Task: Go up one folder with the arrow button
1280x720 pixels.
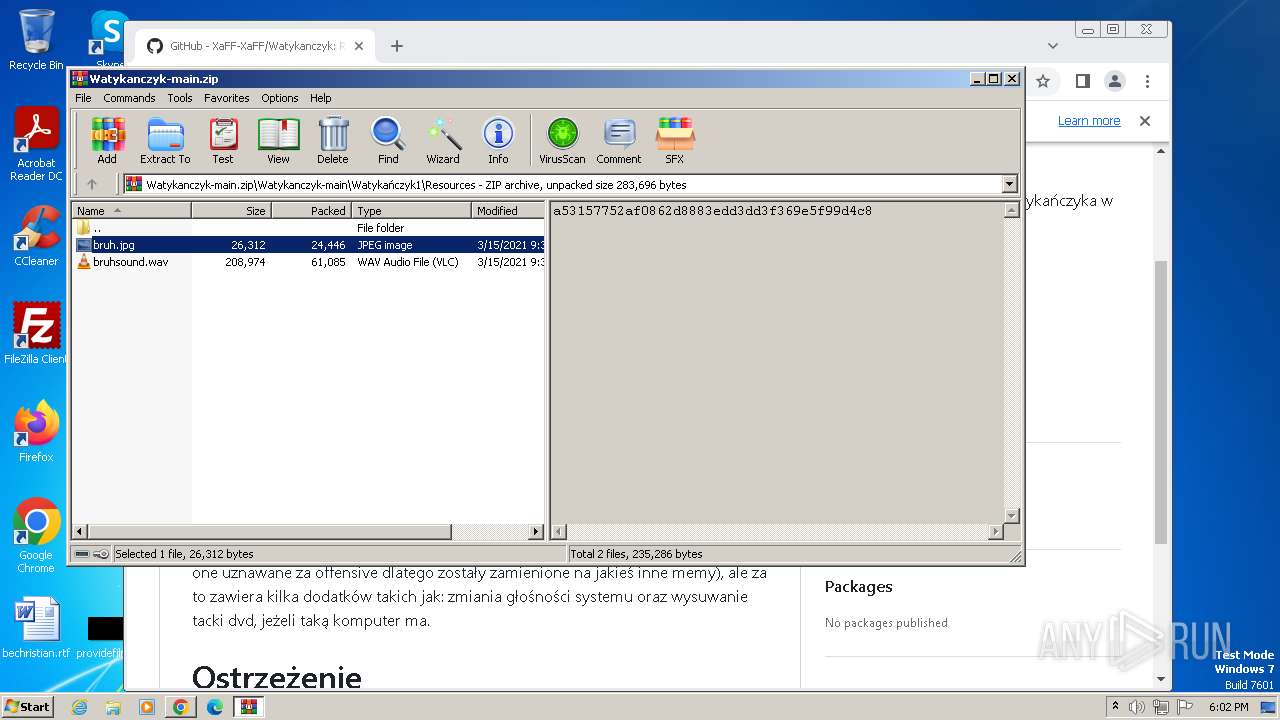Action: [92, 184]
